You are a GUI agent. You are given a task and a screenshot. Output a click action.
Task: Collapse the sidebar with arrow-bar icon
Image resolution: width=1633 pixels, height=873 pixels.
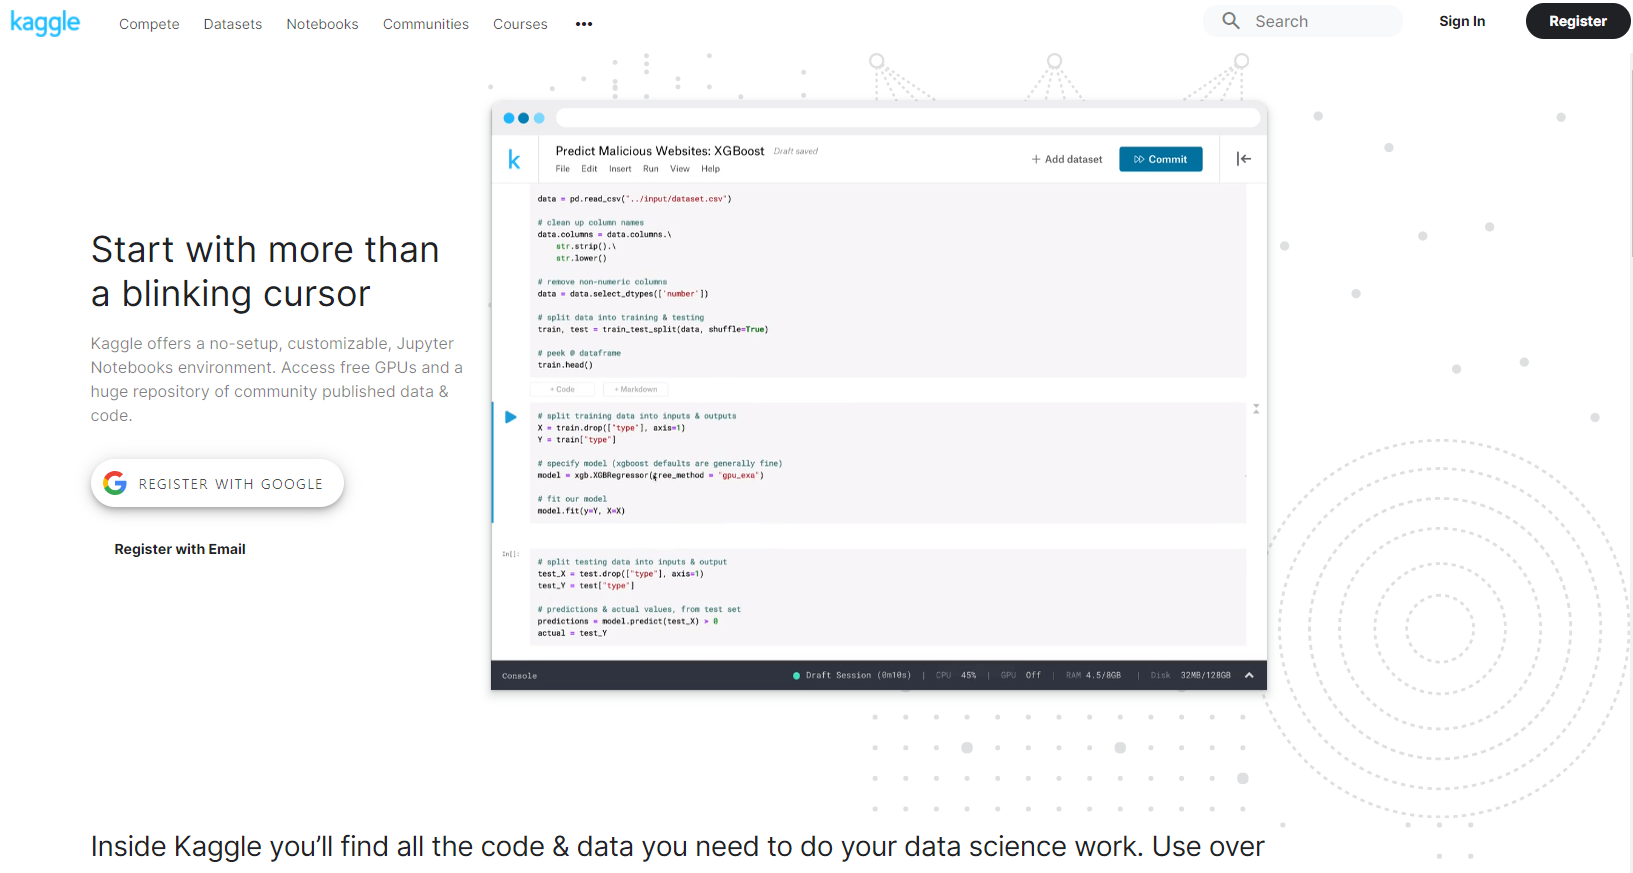[1244, 159]
